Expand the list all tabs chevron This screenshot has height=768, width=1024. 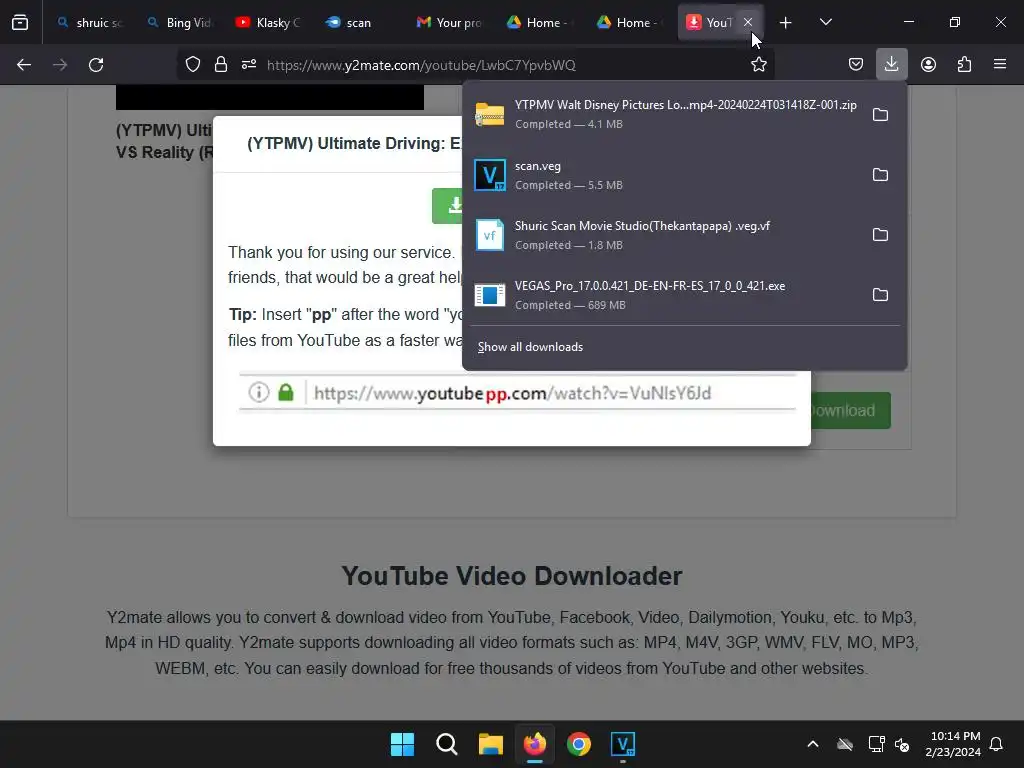tap(825, 22)
